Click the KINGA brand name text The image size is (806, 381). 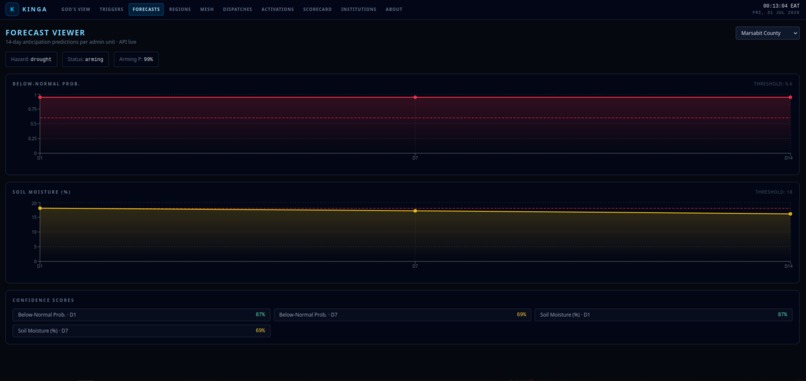point(34,9)
